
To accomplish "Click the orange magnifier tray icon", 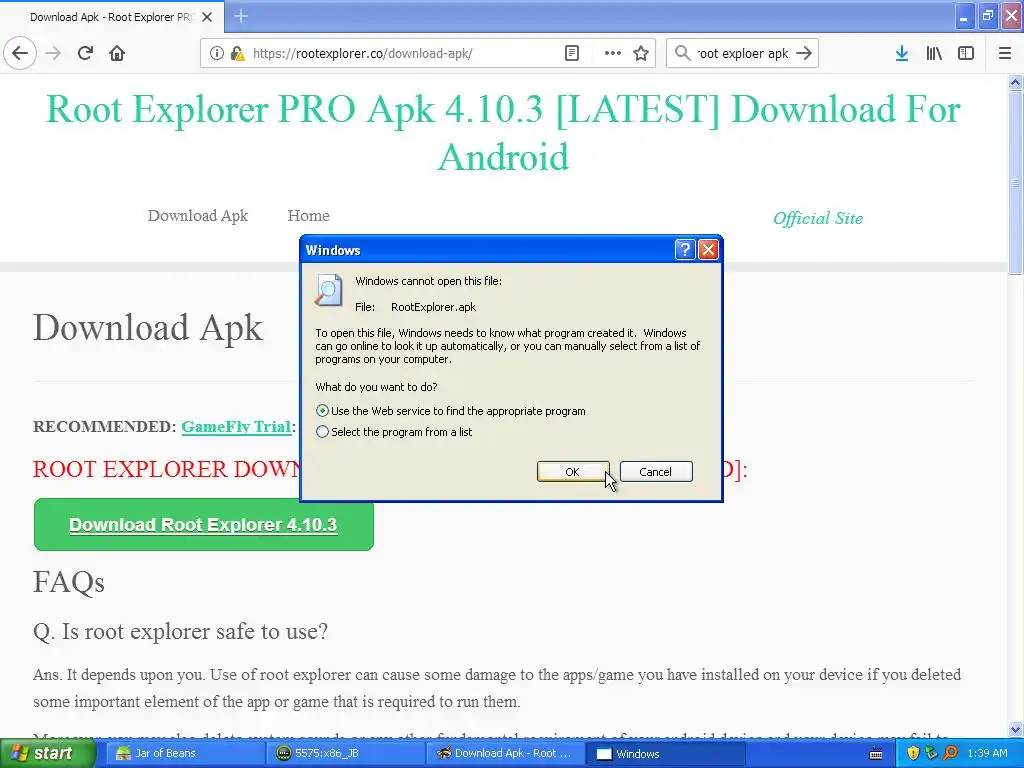I will (951, 754).
